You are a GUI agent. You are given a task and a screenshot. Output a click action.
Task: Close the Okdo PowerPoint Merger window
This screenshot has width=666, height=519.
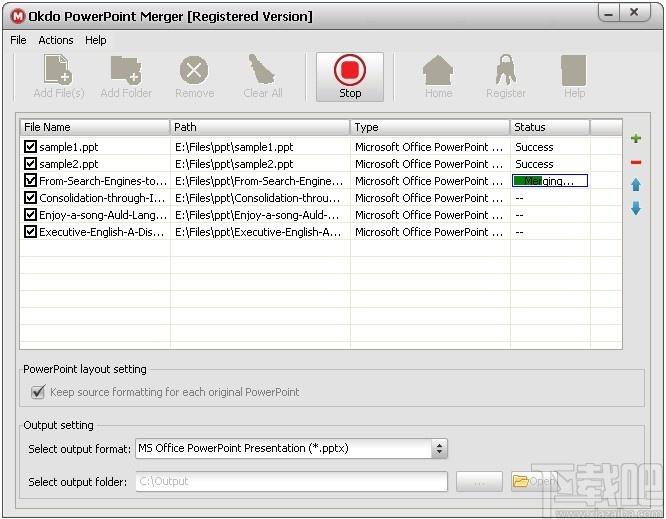(x=635, y=13)
